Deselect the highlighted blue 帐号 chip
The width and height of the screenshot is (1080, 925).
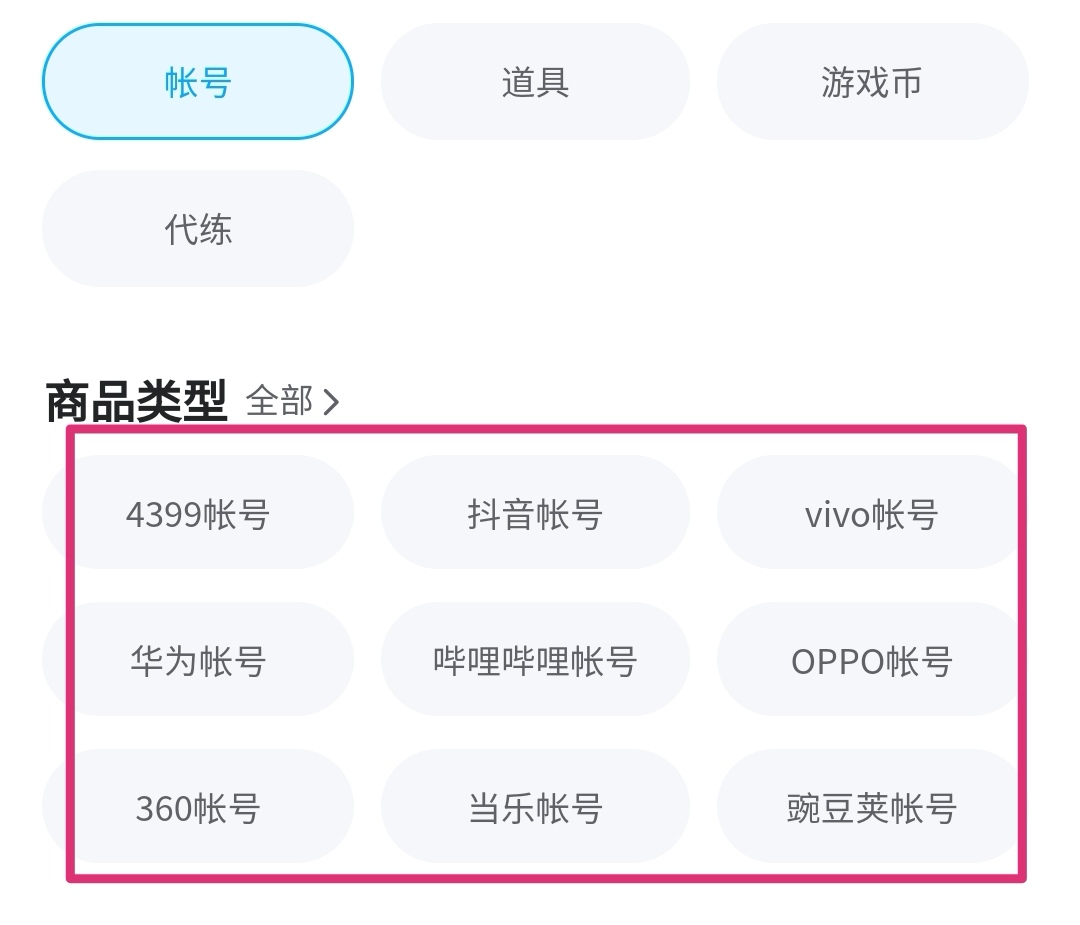(198, 82)
